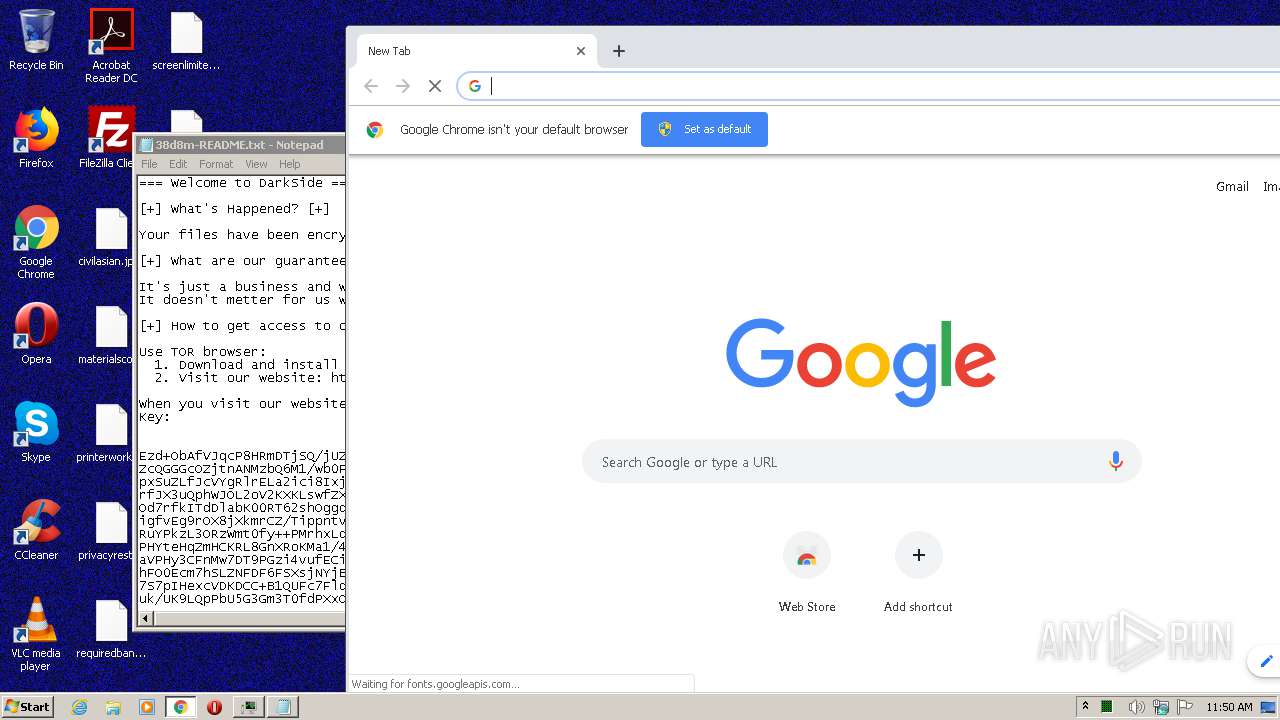Open the Gmail link

coord(1232,187)
